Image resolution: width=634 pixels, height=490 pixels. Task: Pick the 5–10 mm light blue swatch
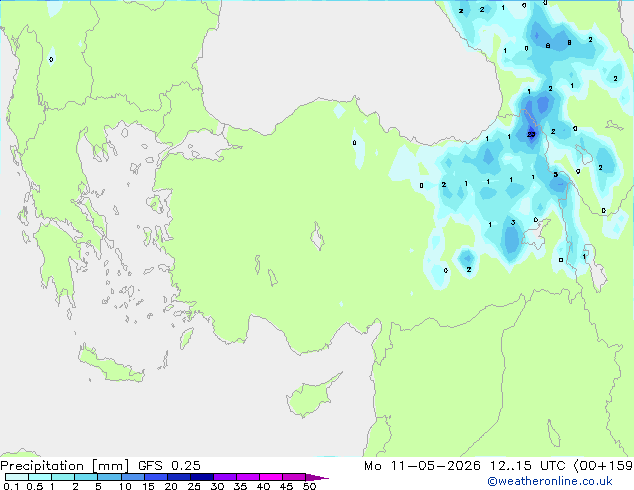[109, 477]
